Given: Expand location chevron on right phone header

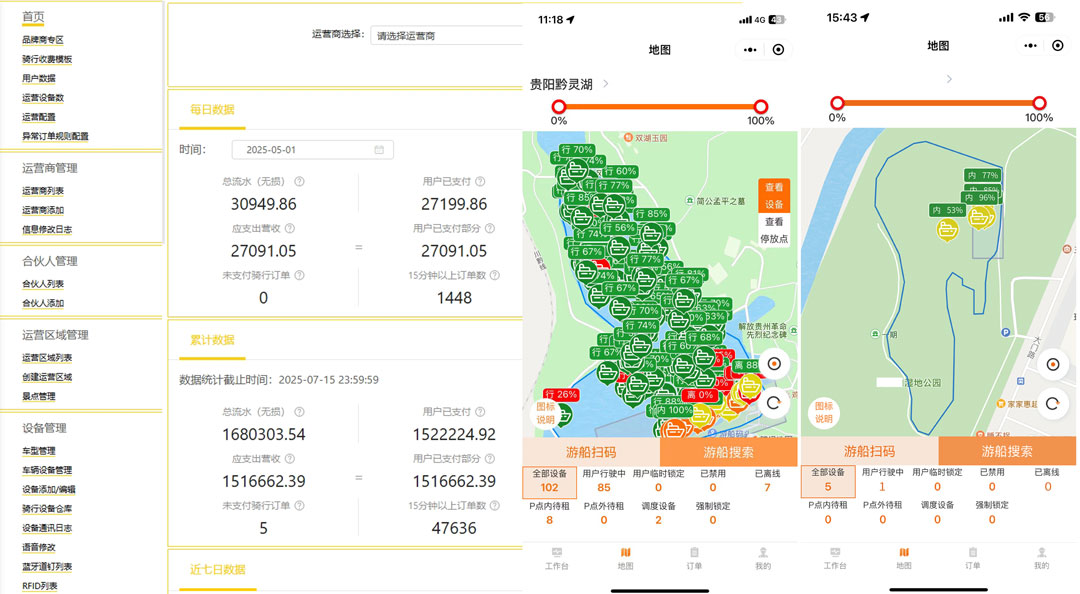Looking at the screenshot, I should pyautogui.click(x=948, y=79).
